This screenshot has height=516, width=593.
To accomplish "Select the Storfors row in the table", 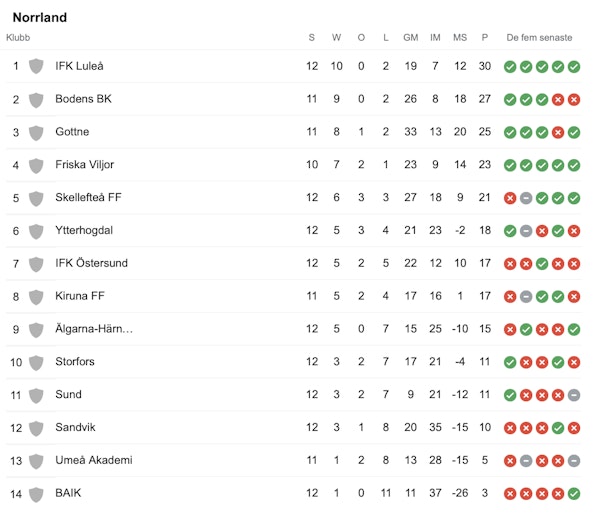I will 293,362.
